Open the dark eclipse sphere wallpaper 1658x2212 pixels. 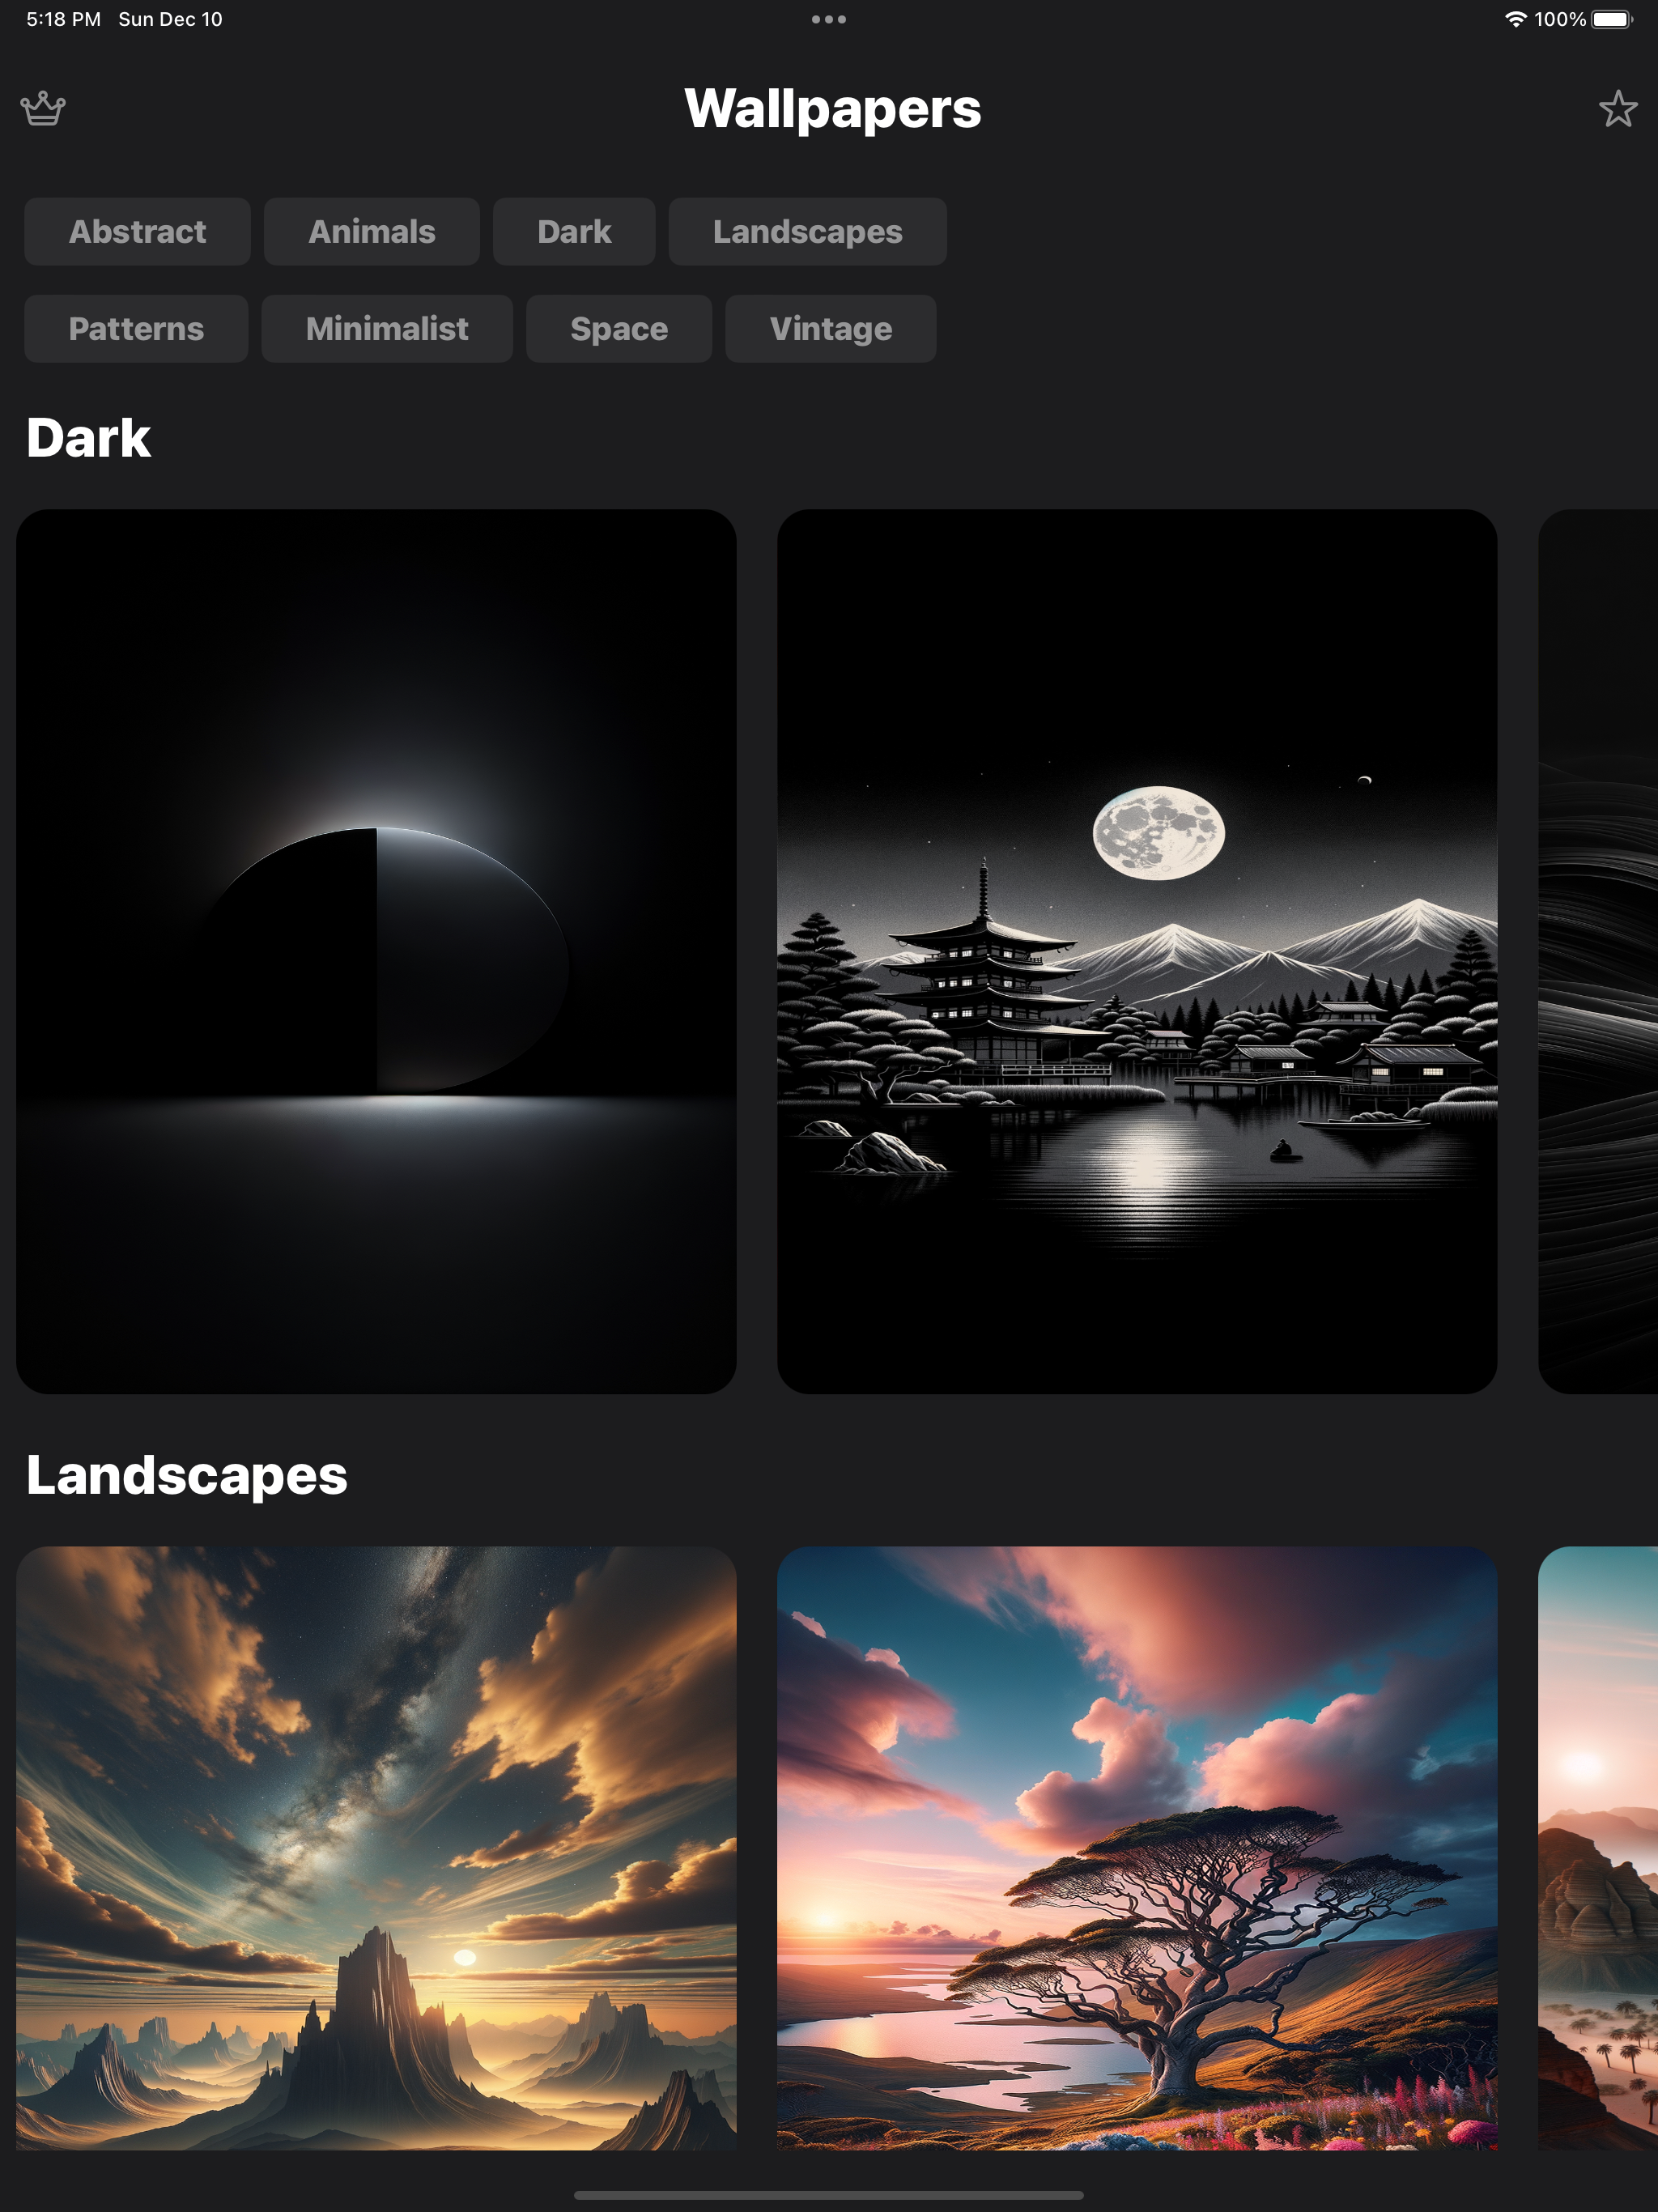(376, 951)
